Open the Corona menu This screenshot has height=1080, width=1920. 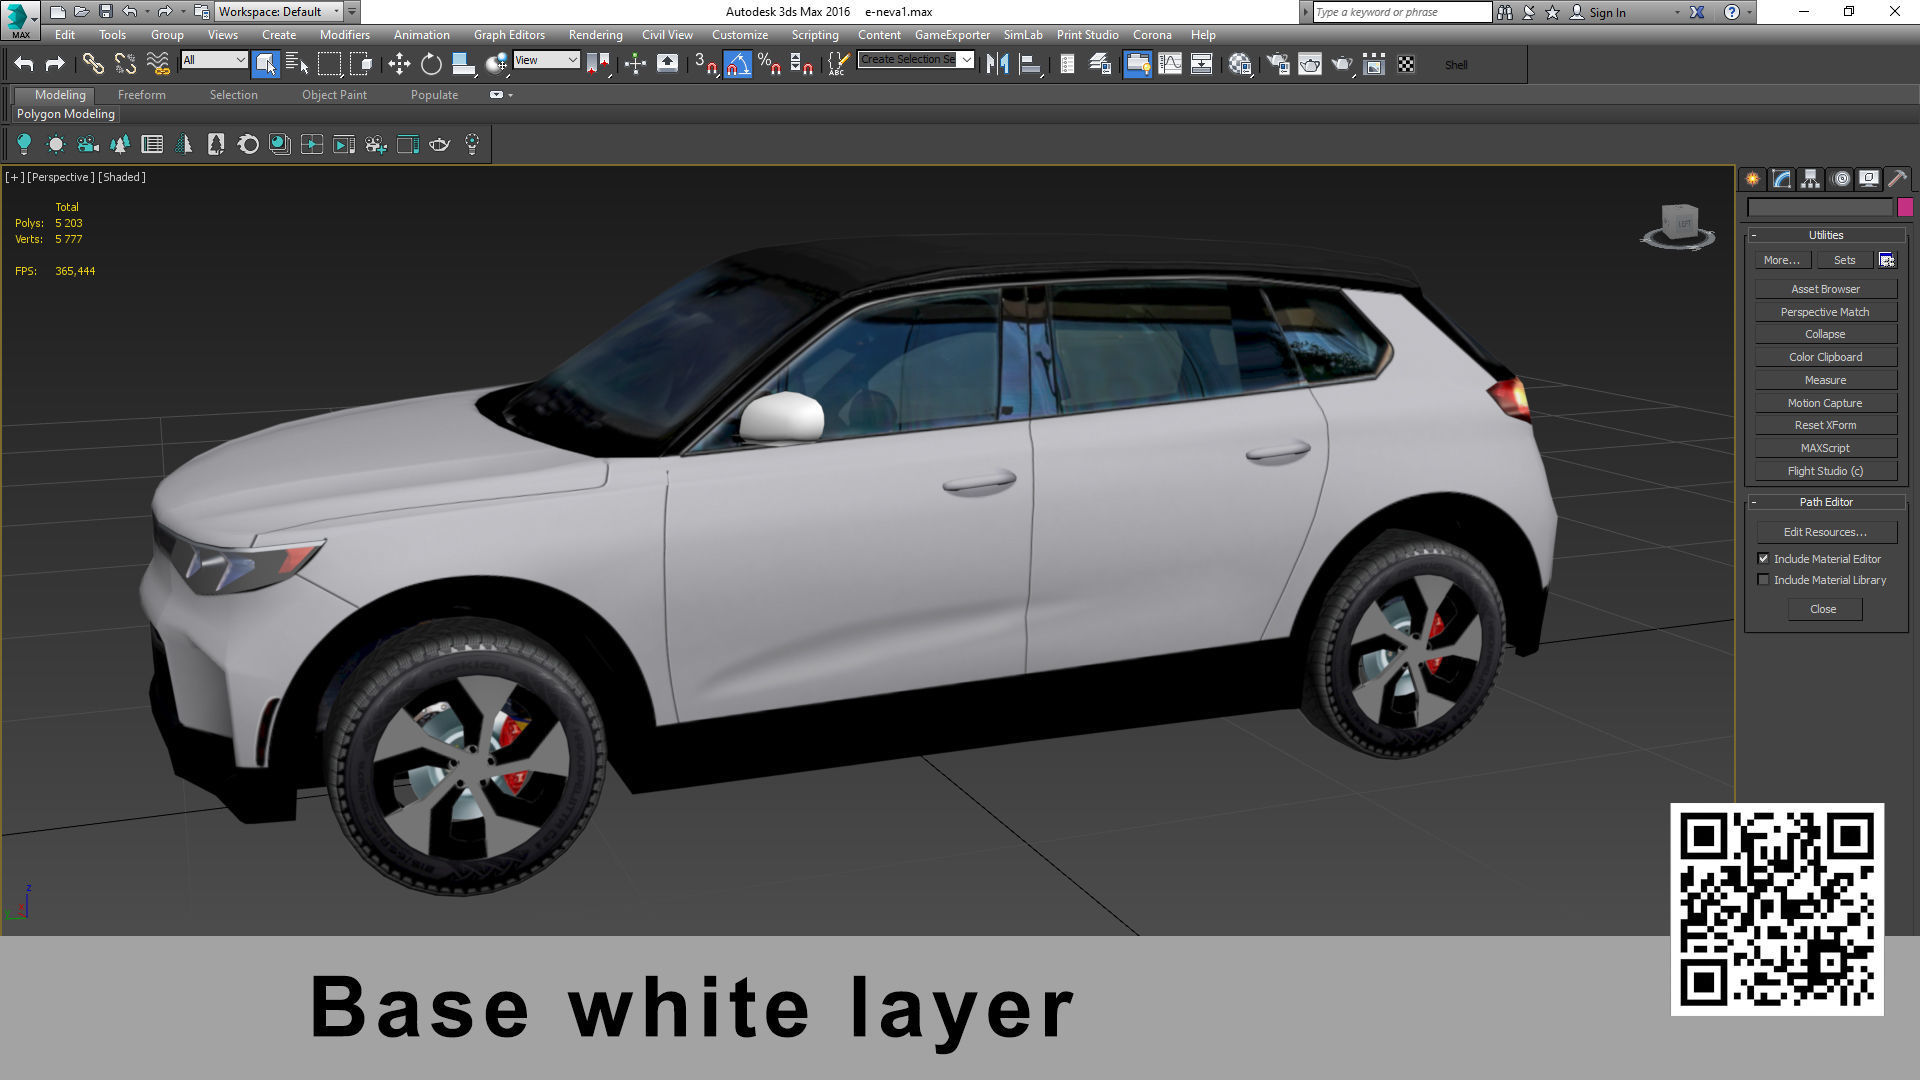click(x=1152, y=35)
